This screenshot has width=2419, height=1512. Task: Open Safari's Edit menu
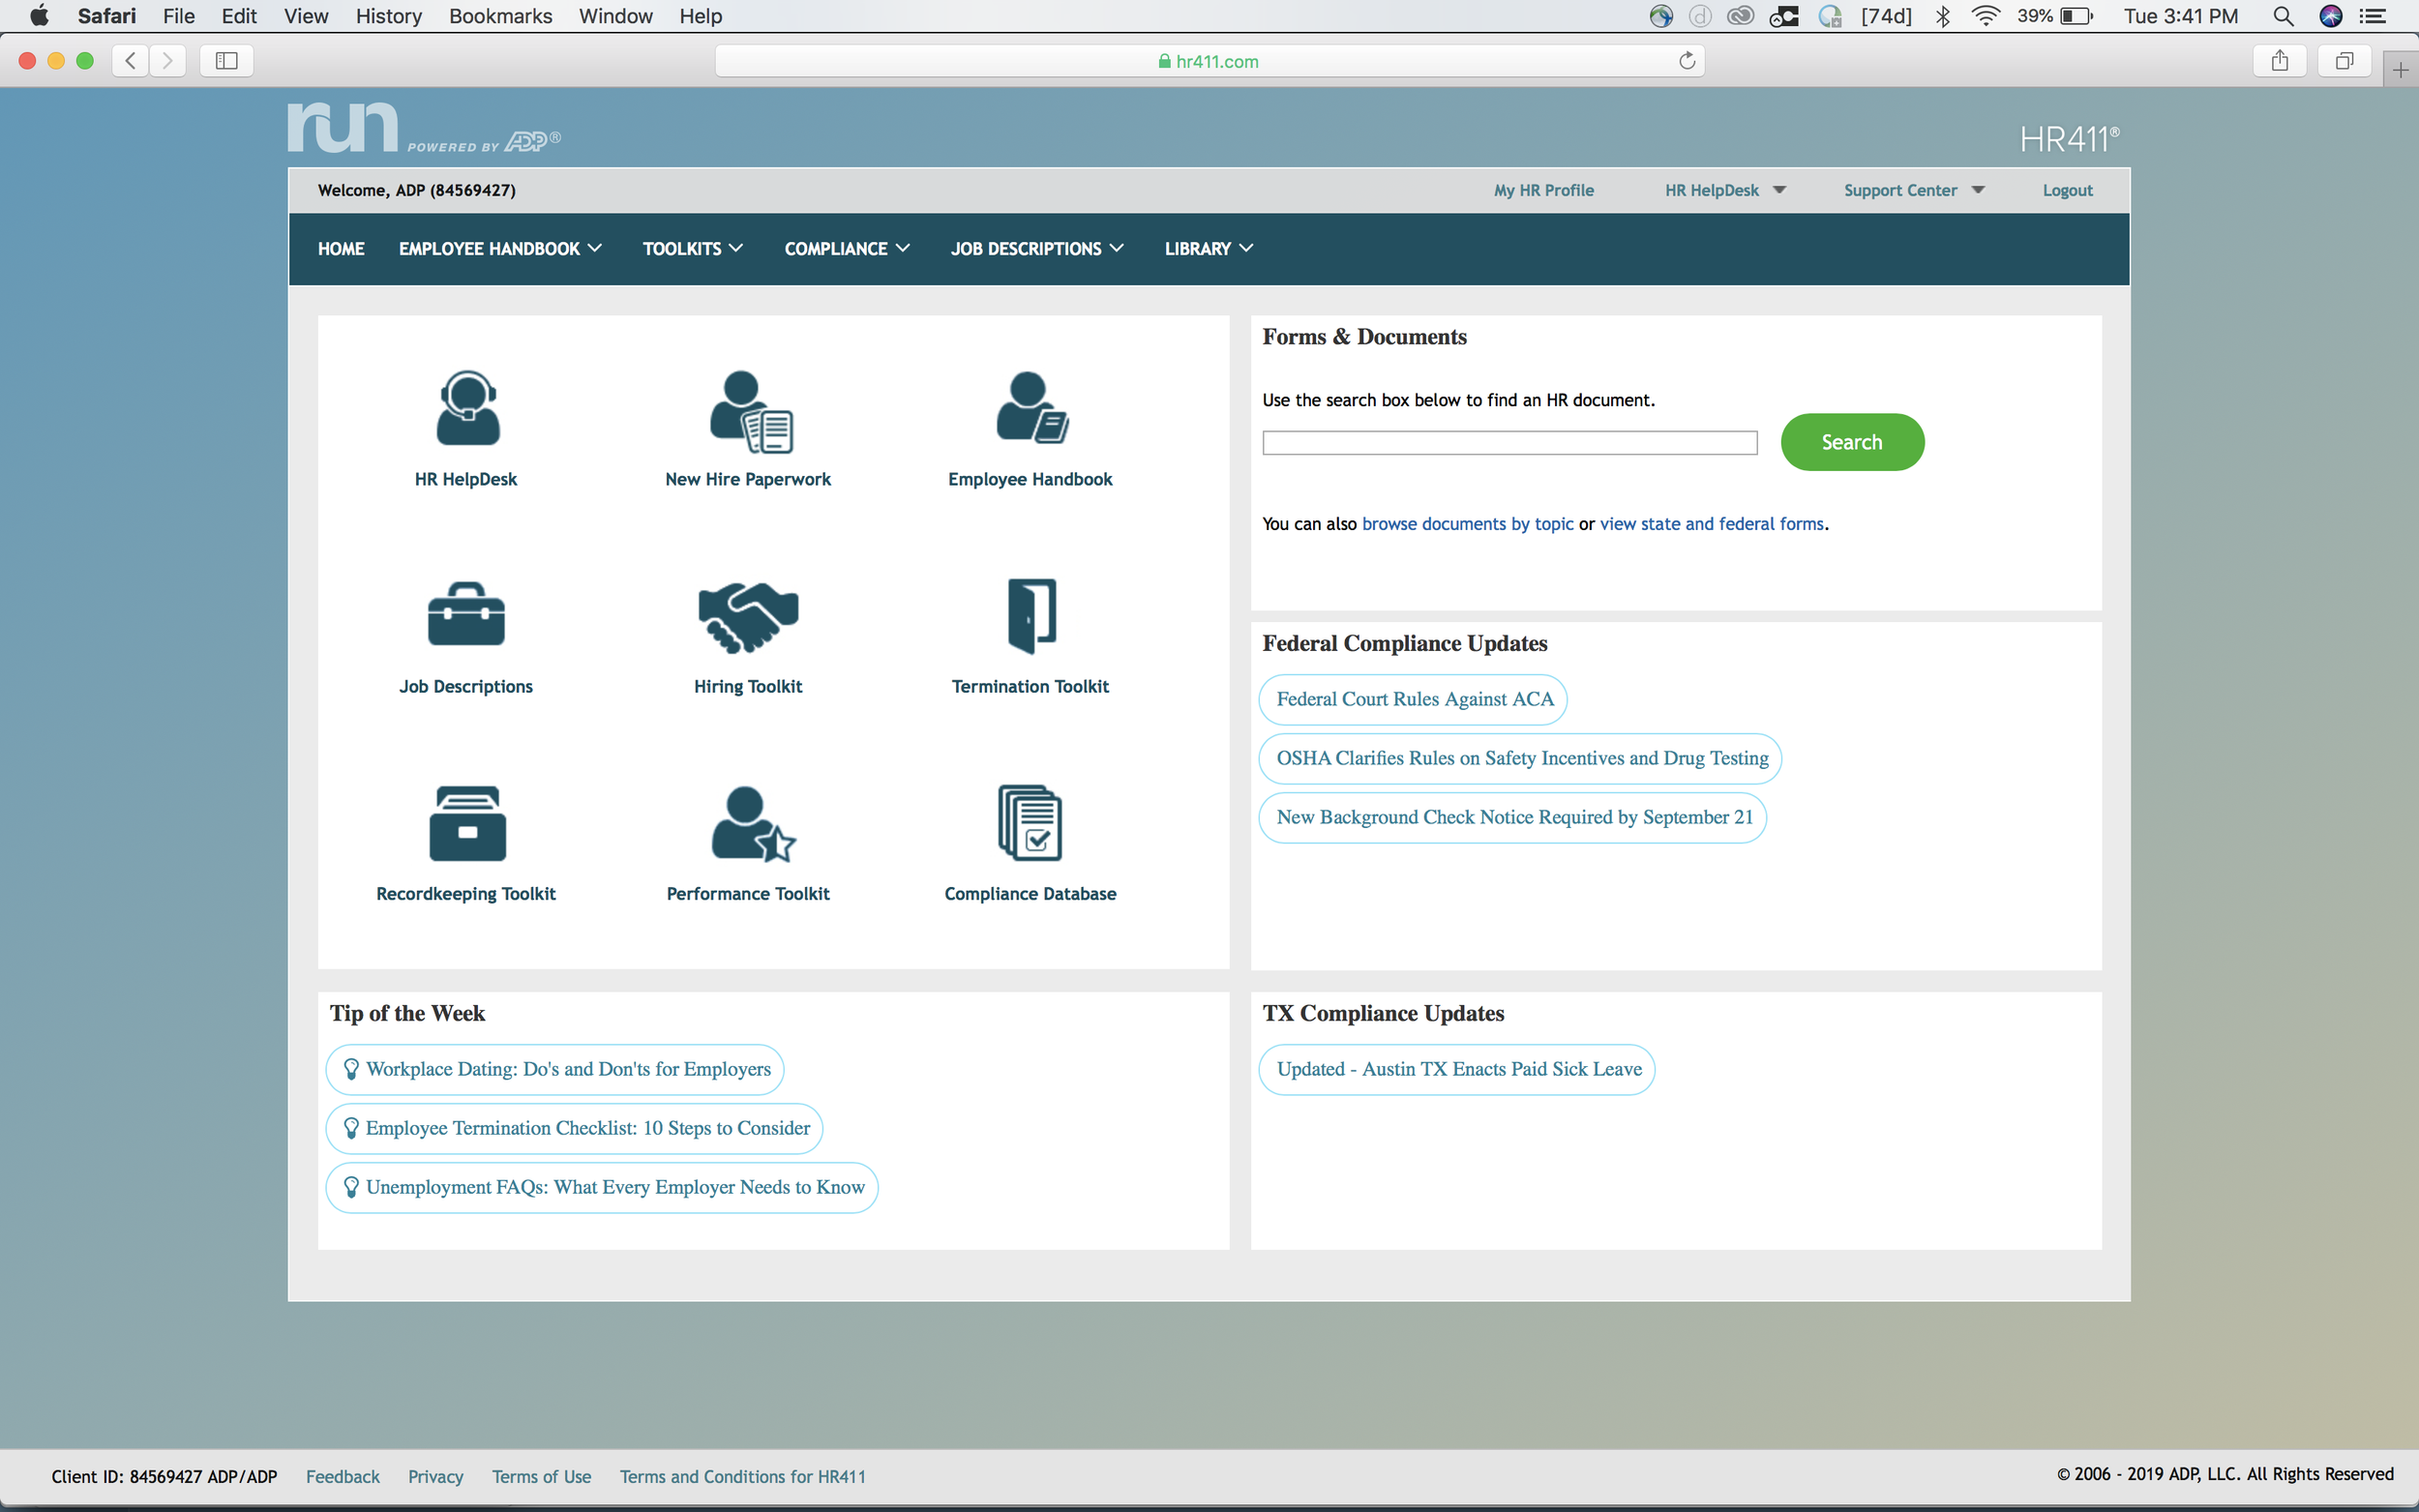(x=239, y=16)
